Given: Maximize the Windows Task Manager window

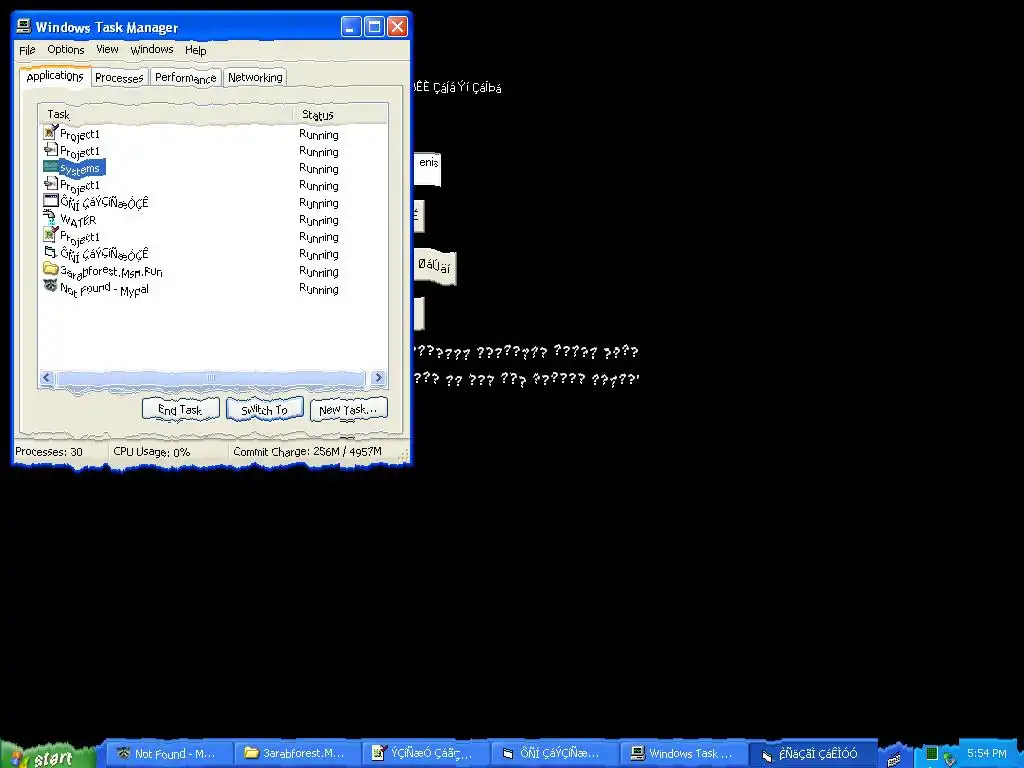Looking at the screenshot, I should tap(374, 27).
